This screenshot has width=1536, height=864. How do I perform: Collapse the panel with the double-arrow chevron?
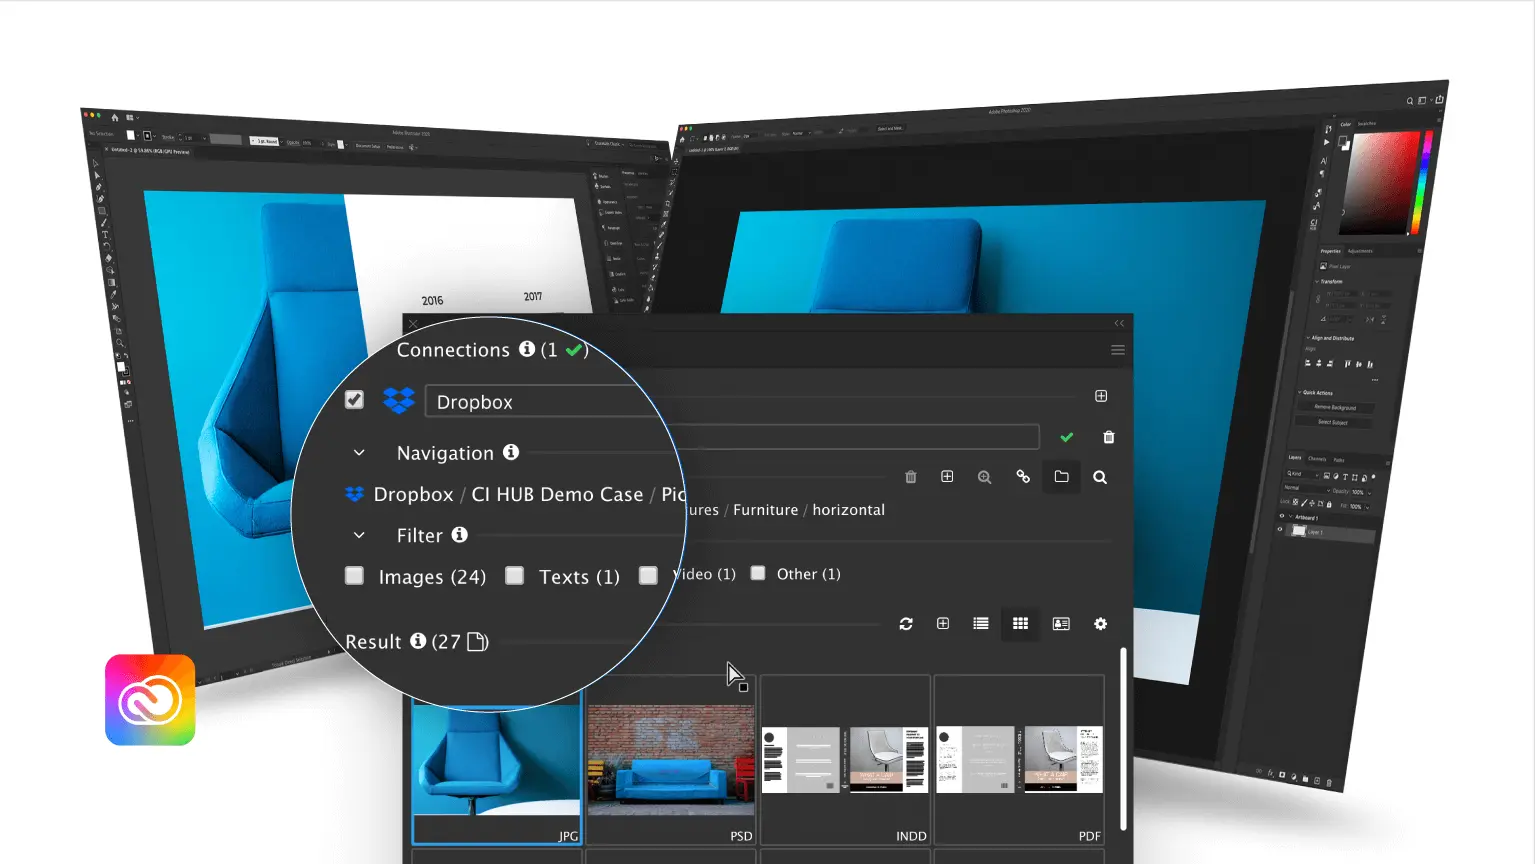1117,323
